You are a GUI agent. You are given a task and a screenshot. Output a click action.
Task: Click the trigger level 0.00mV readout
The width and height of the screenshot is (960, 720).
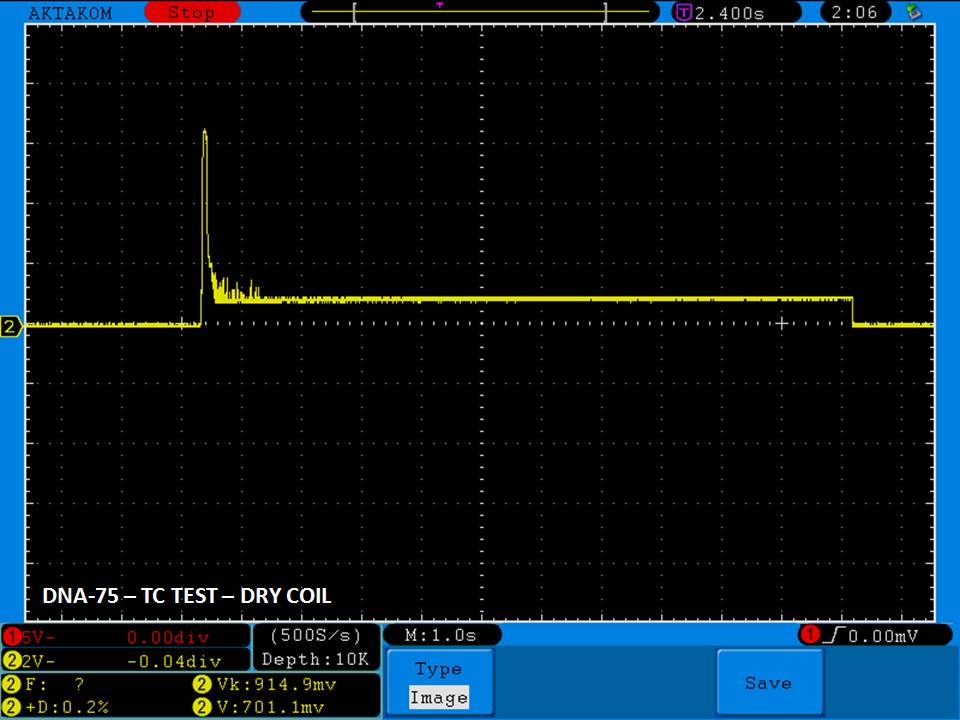coord(883,636)
